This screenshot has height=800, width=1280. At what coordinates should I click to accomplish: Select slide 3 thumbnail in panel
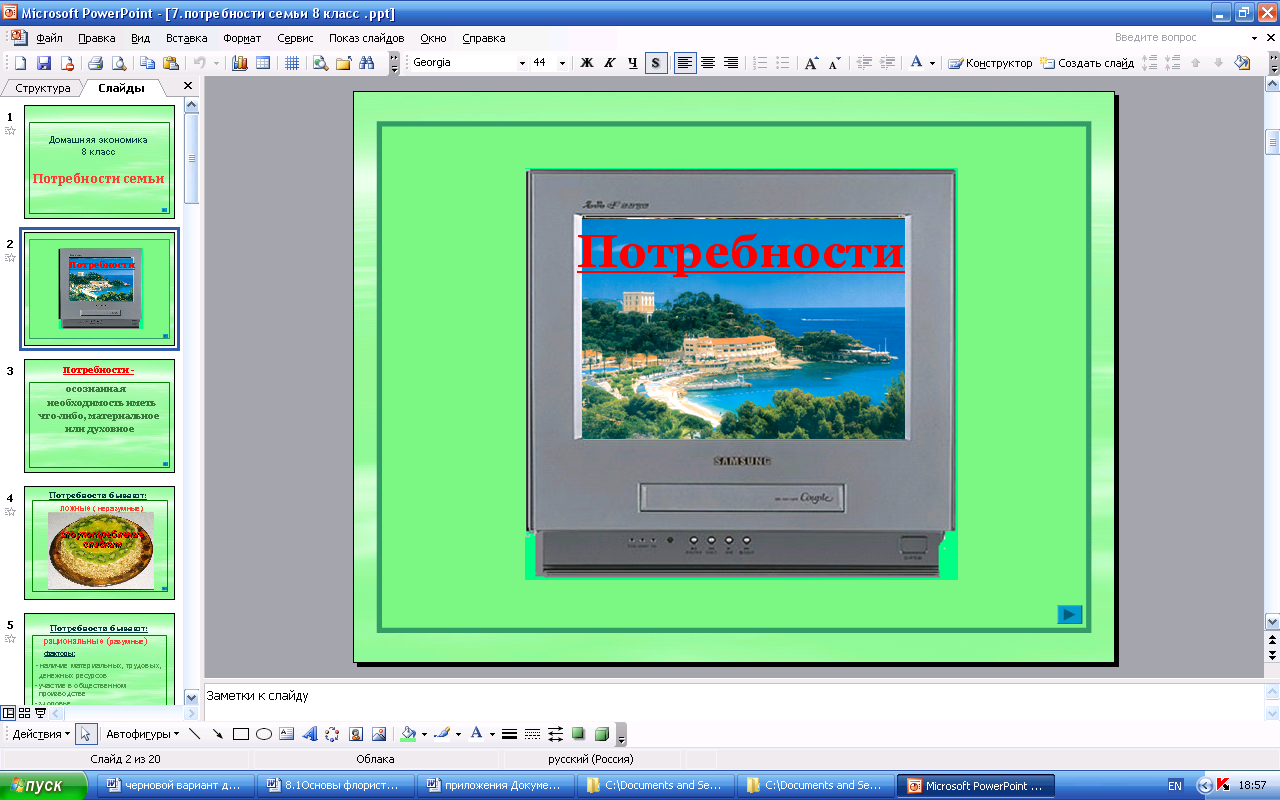pos(99,415)
